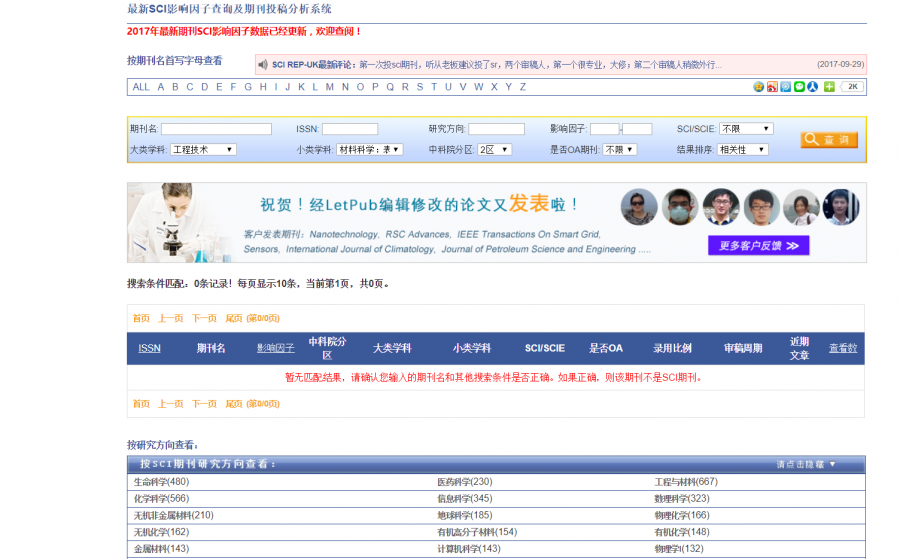Viewport: 900px width, 559px height.
Task: Open the SCI REP-UK latest comment link
Action: 496,65
